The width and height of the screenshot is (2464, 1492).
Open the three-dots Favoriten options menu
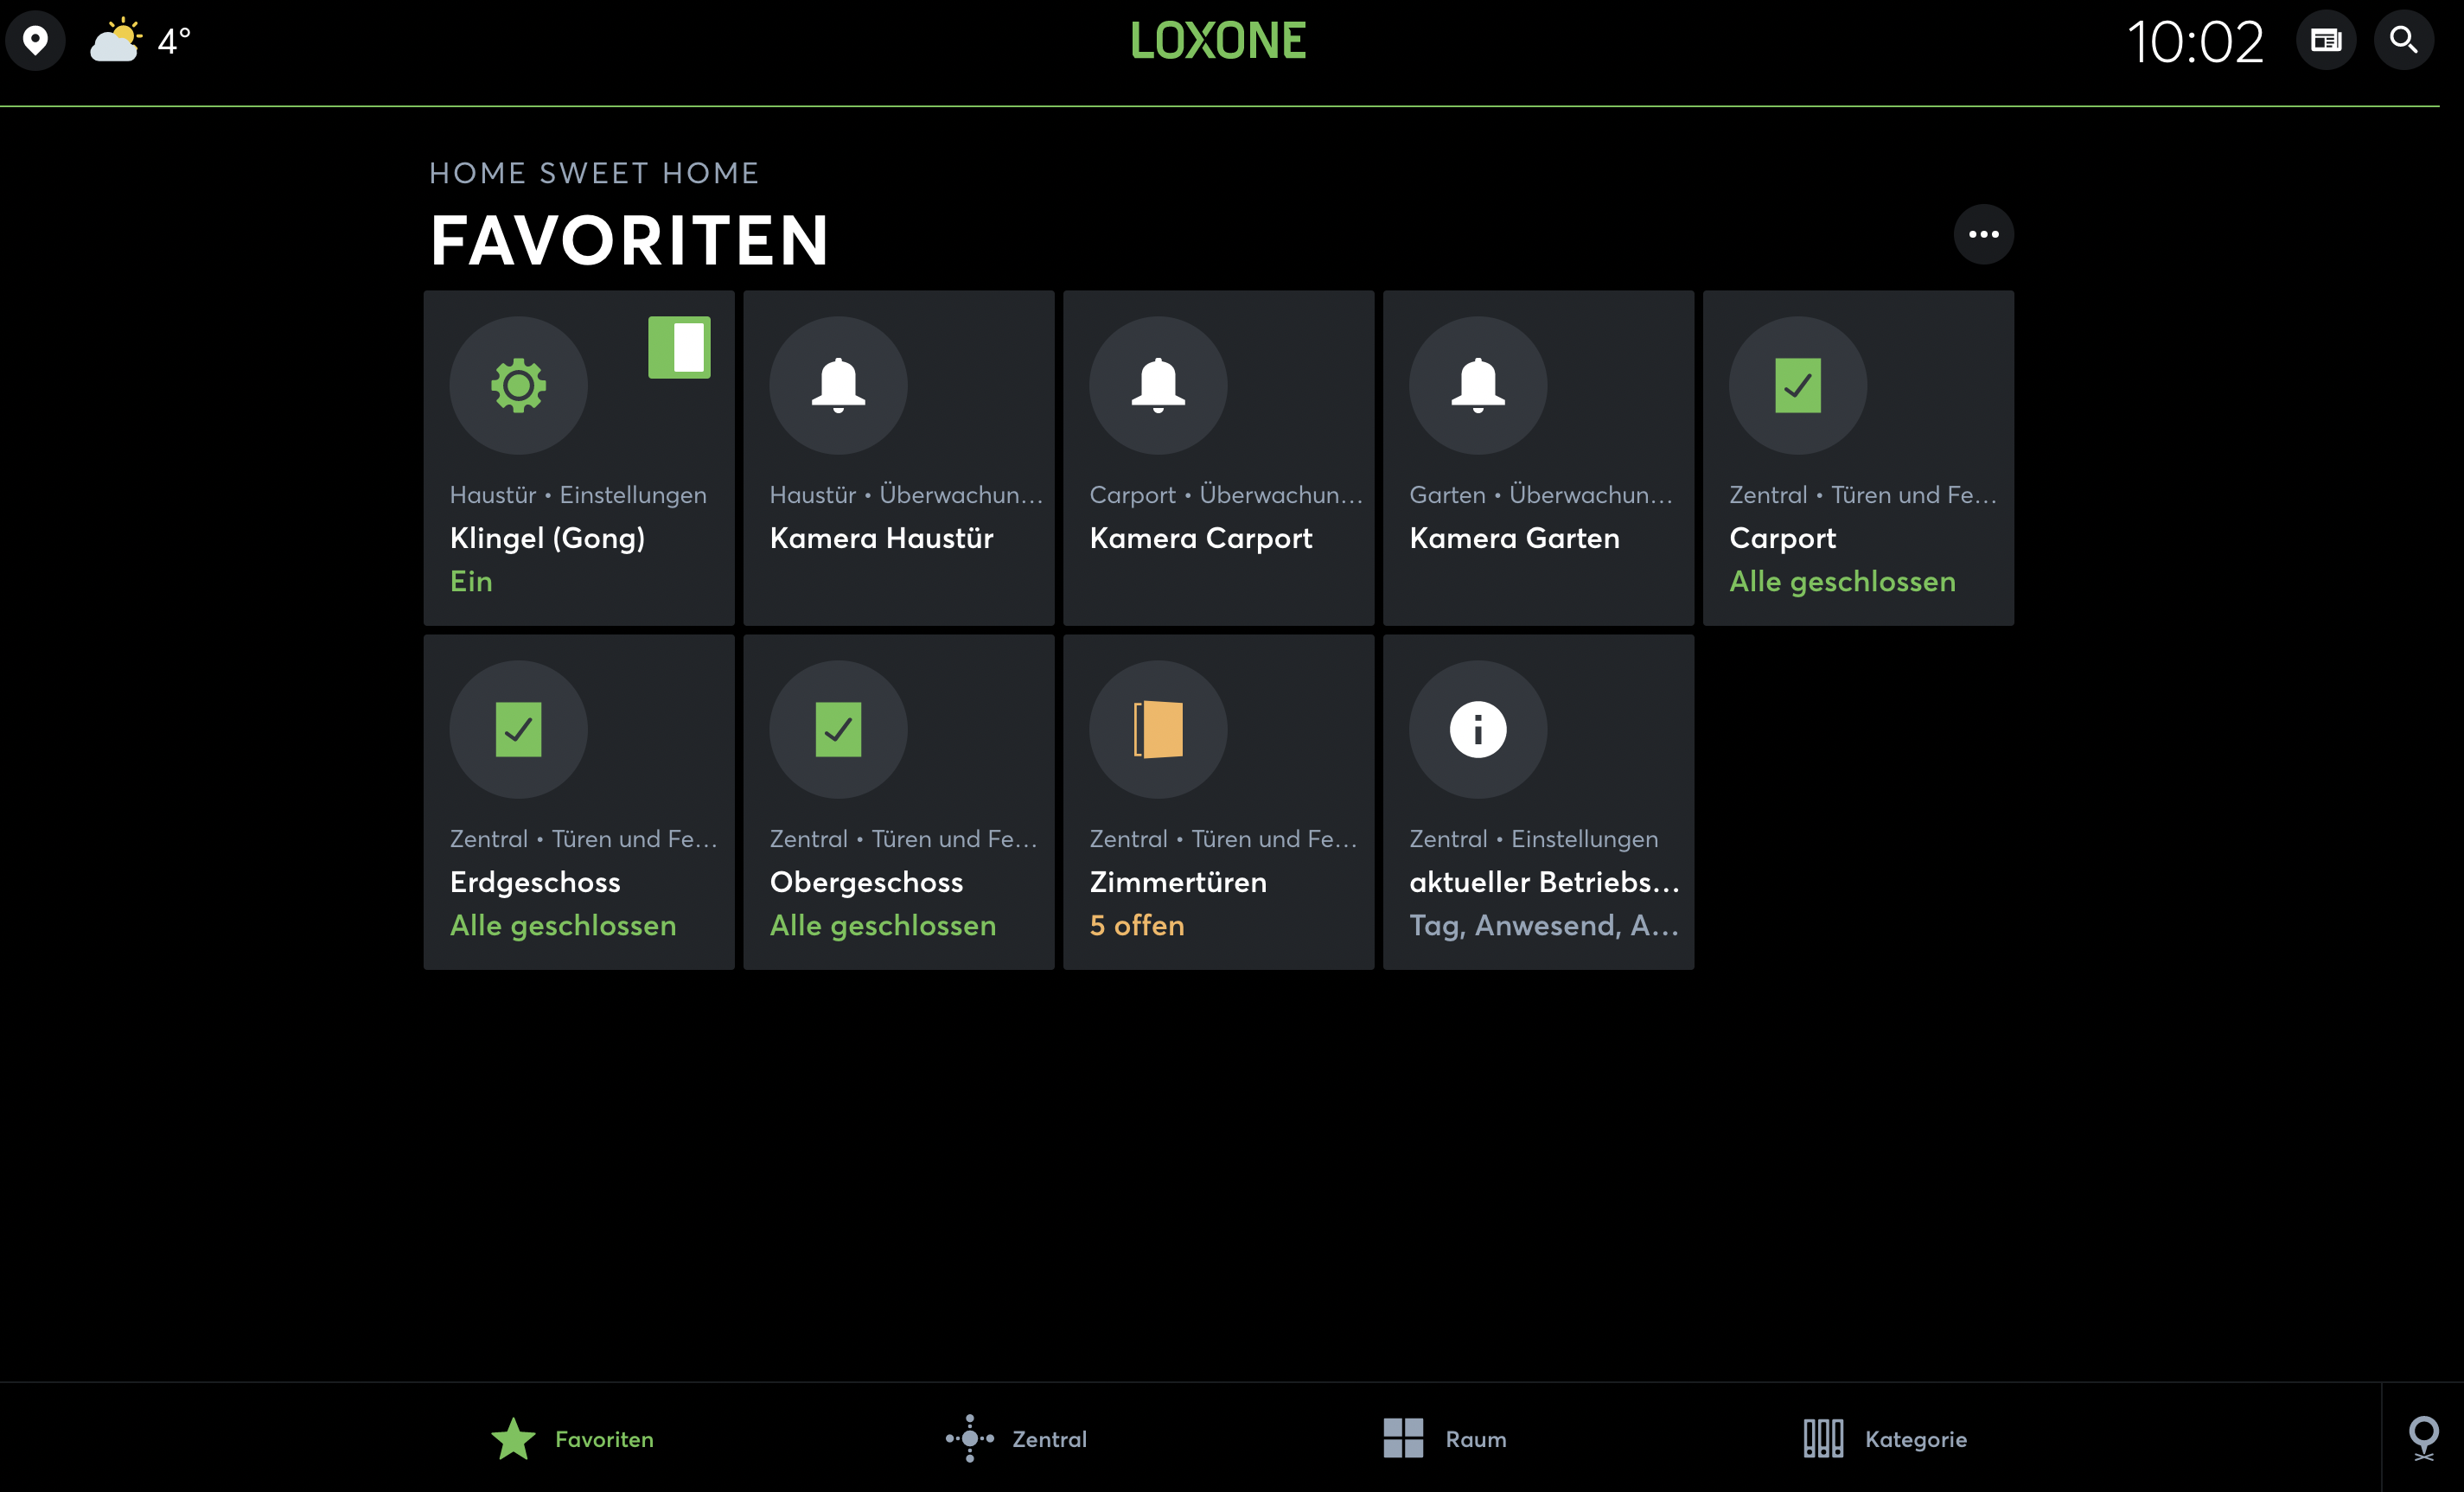(x=1983, y=234)
